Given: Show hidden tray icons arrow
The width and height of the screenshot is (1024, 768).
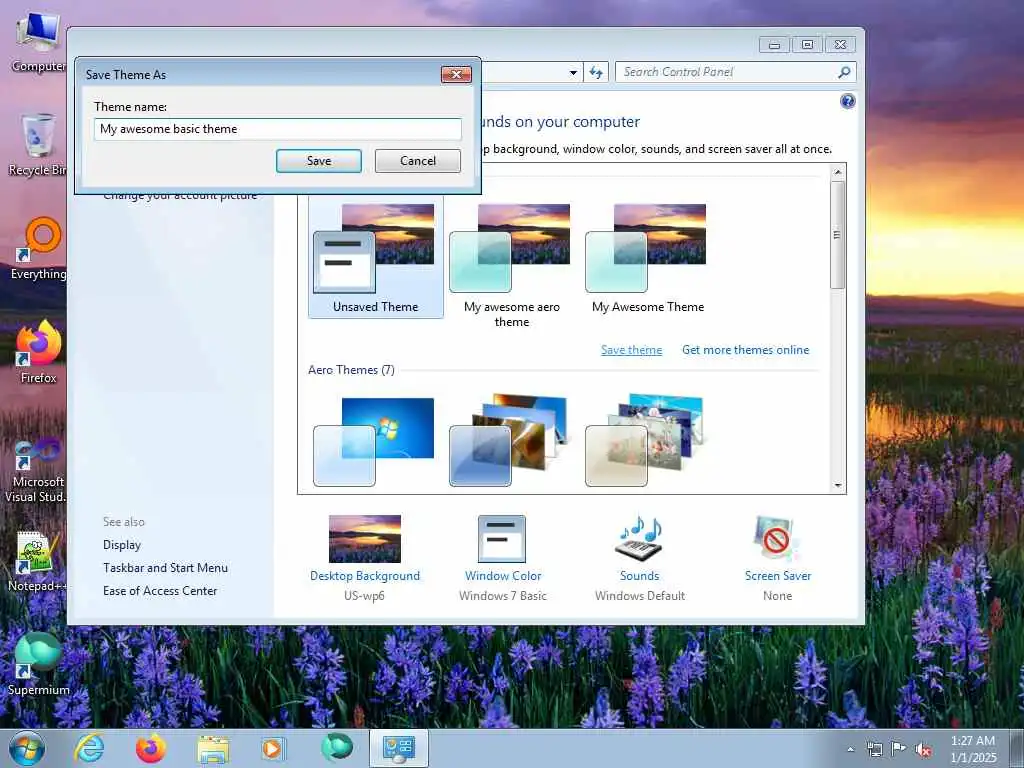Looking at the screenshot, I should [850, 750].
